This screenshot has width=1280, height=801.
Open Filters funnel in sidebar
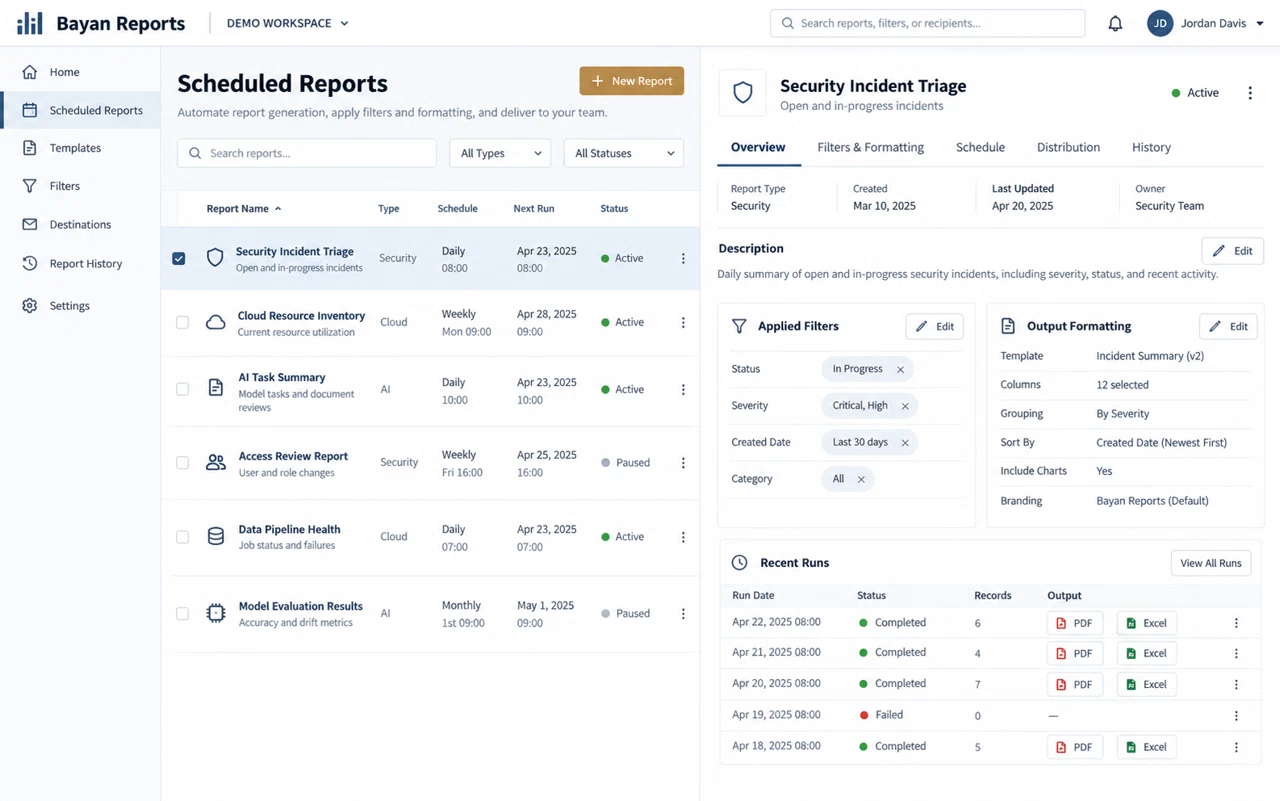(x=30, y=186)
